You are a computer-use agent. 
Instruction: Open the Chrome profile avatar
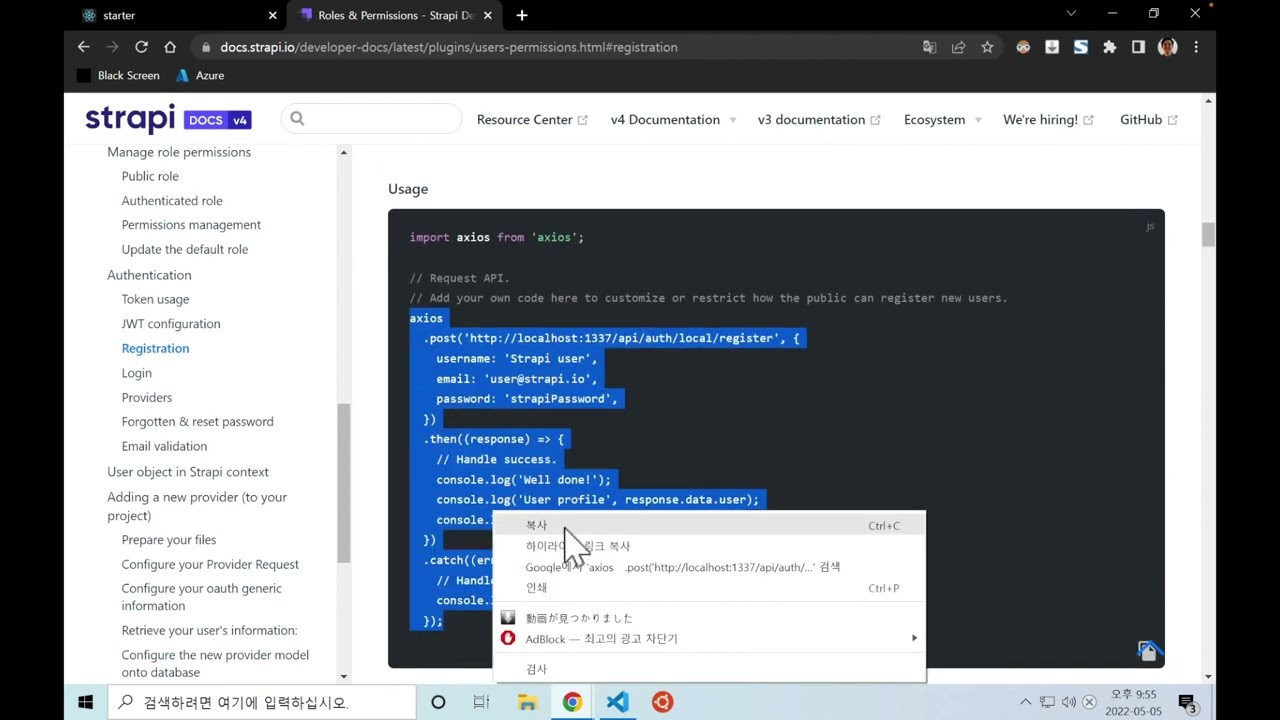tap(1167, 47)
